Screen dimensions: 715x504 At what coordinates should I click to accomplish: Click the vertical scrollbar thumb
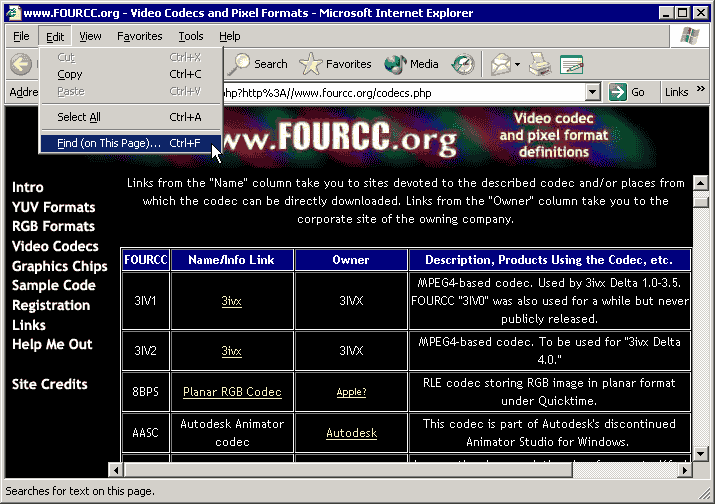(700, 201)
